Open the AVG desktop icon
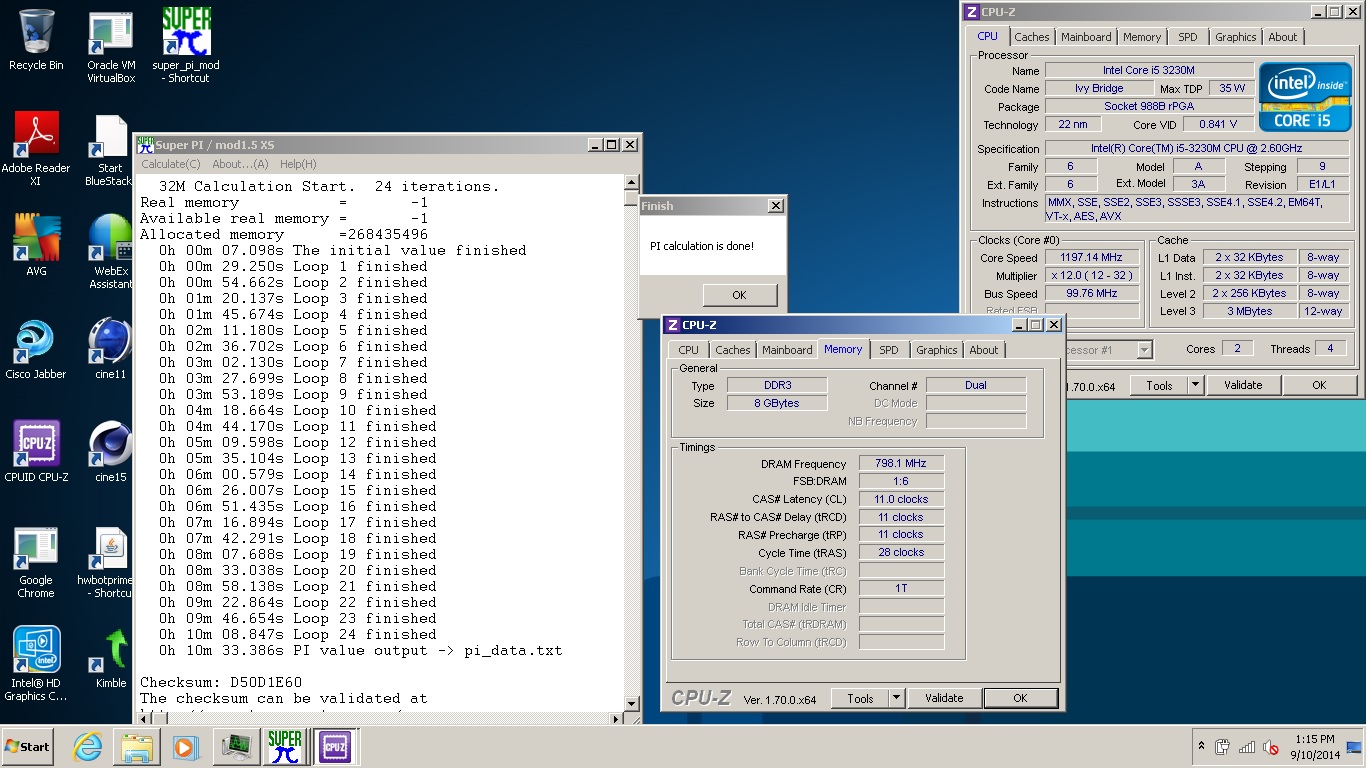The width and height of the screenshot is (1366, 768). point(36,244)
